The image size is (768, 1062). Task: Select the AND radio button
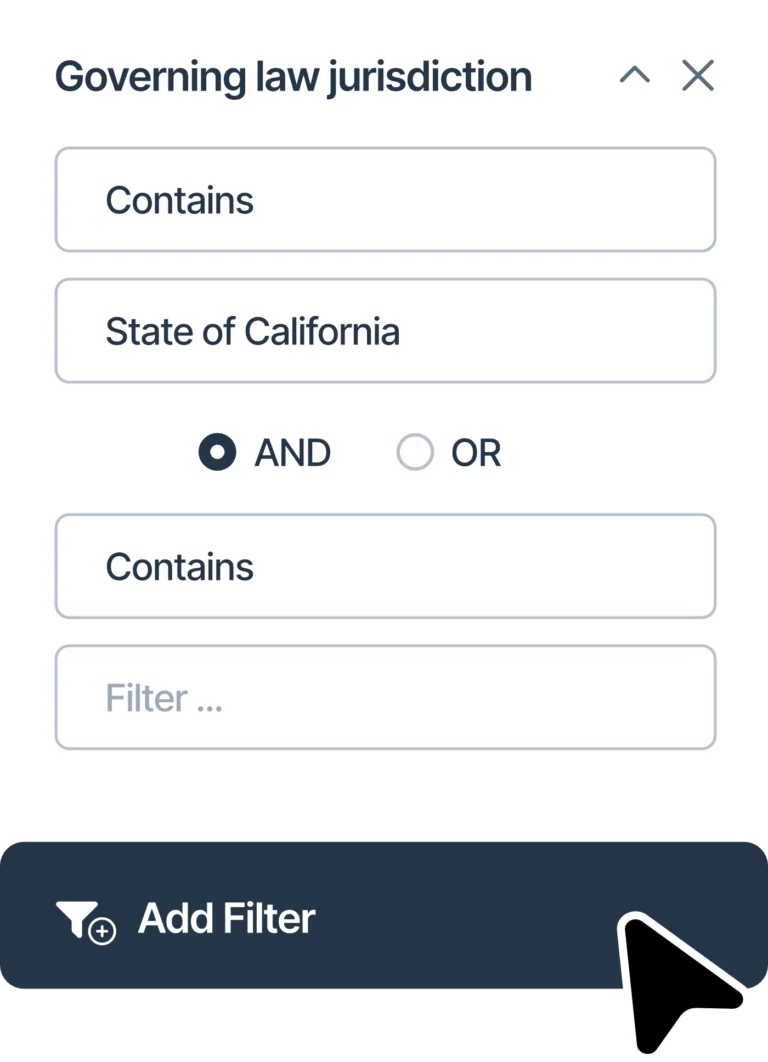tap(218, 453)
